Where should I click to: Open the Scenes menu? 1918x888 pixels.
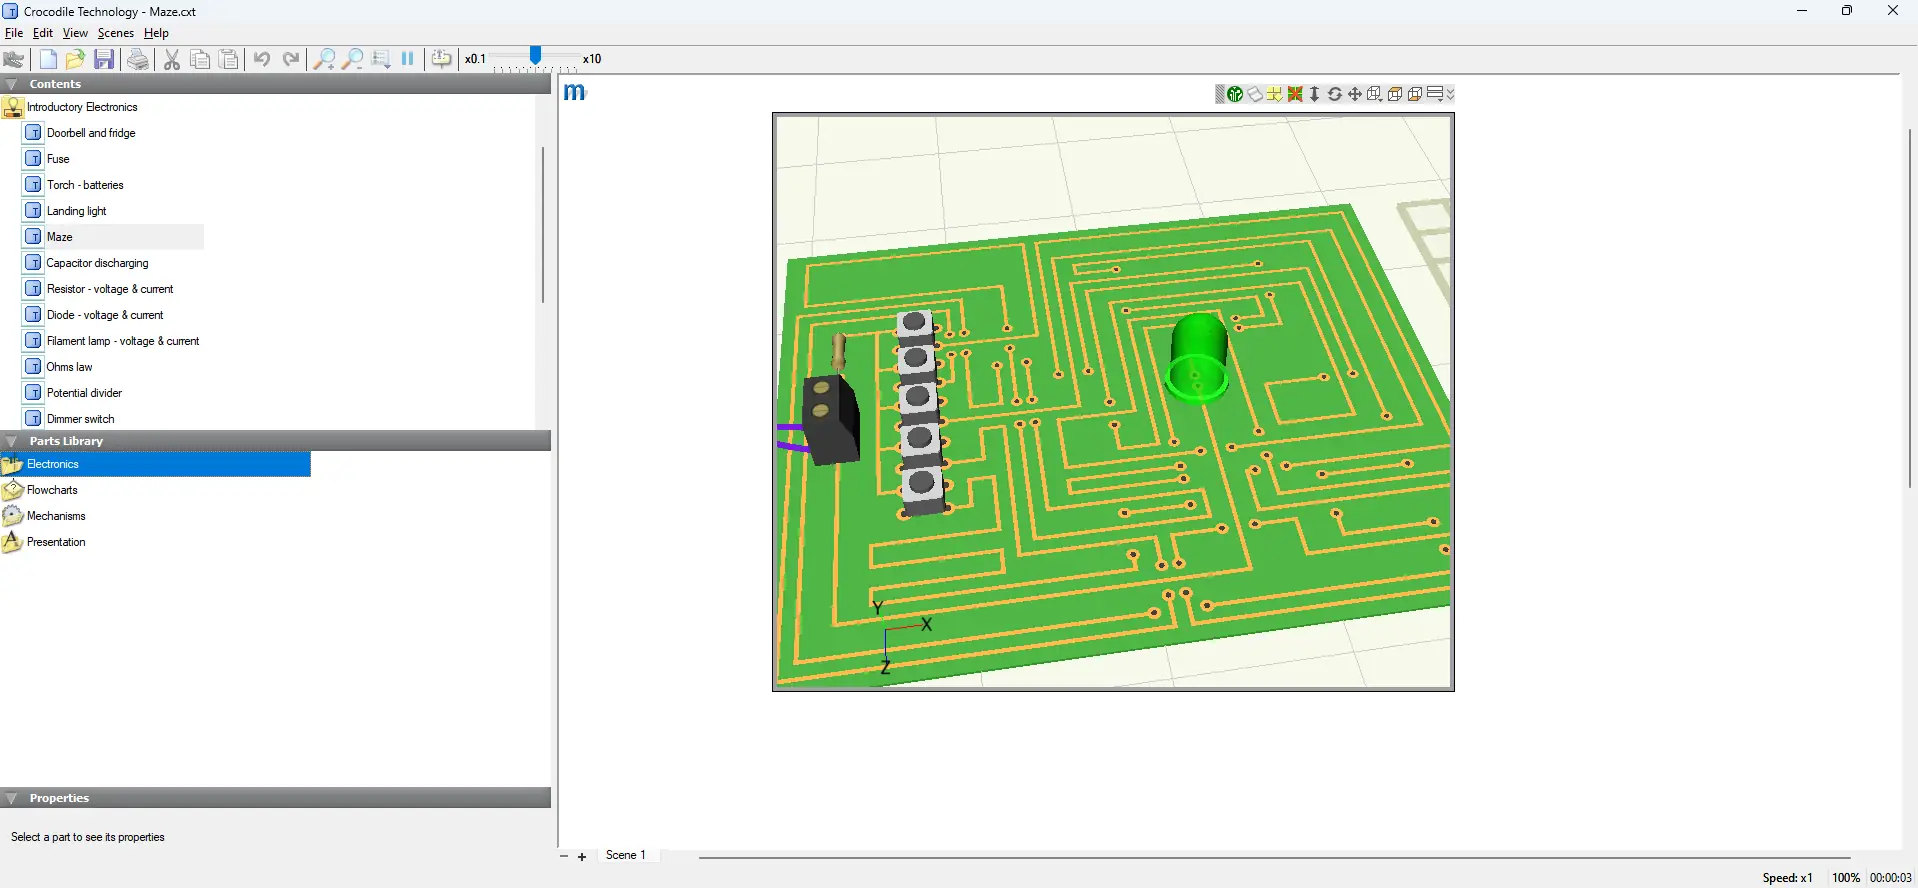[x=116, y=33]
